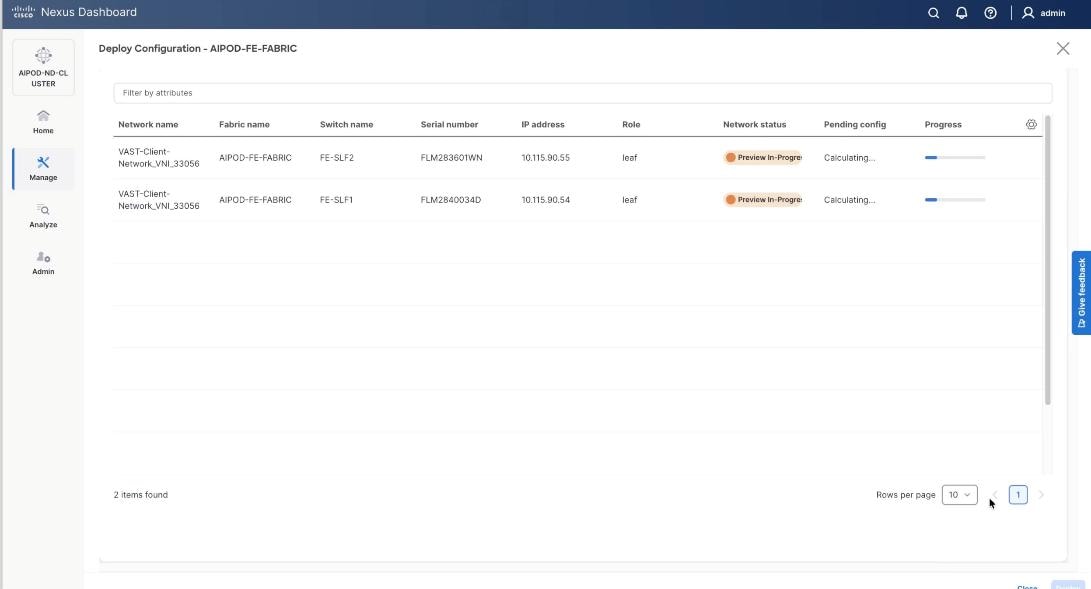
Task: Click leaf role in FE-SLF2 row
Action: coord(630,158)
